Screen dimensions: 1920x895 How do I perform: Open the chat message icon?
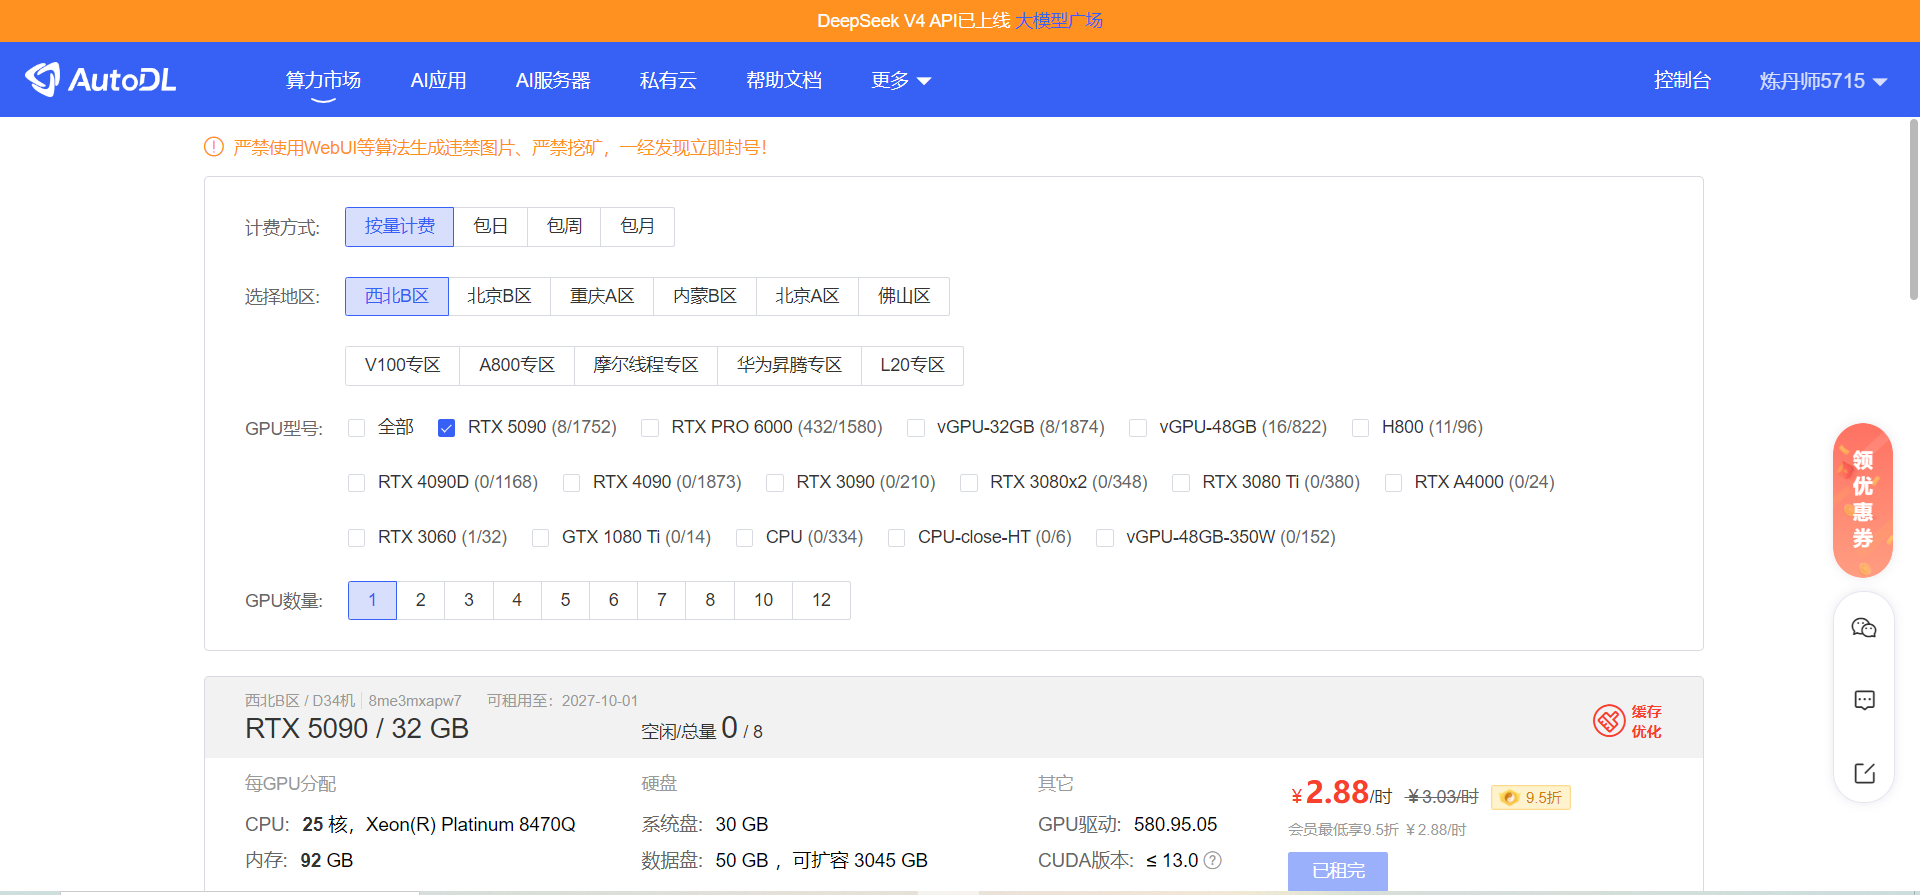[x=1864, y=700]
